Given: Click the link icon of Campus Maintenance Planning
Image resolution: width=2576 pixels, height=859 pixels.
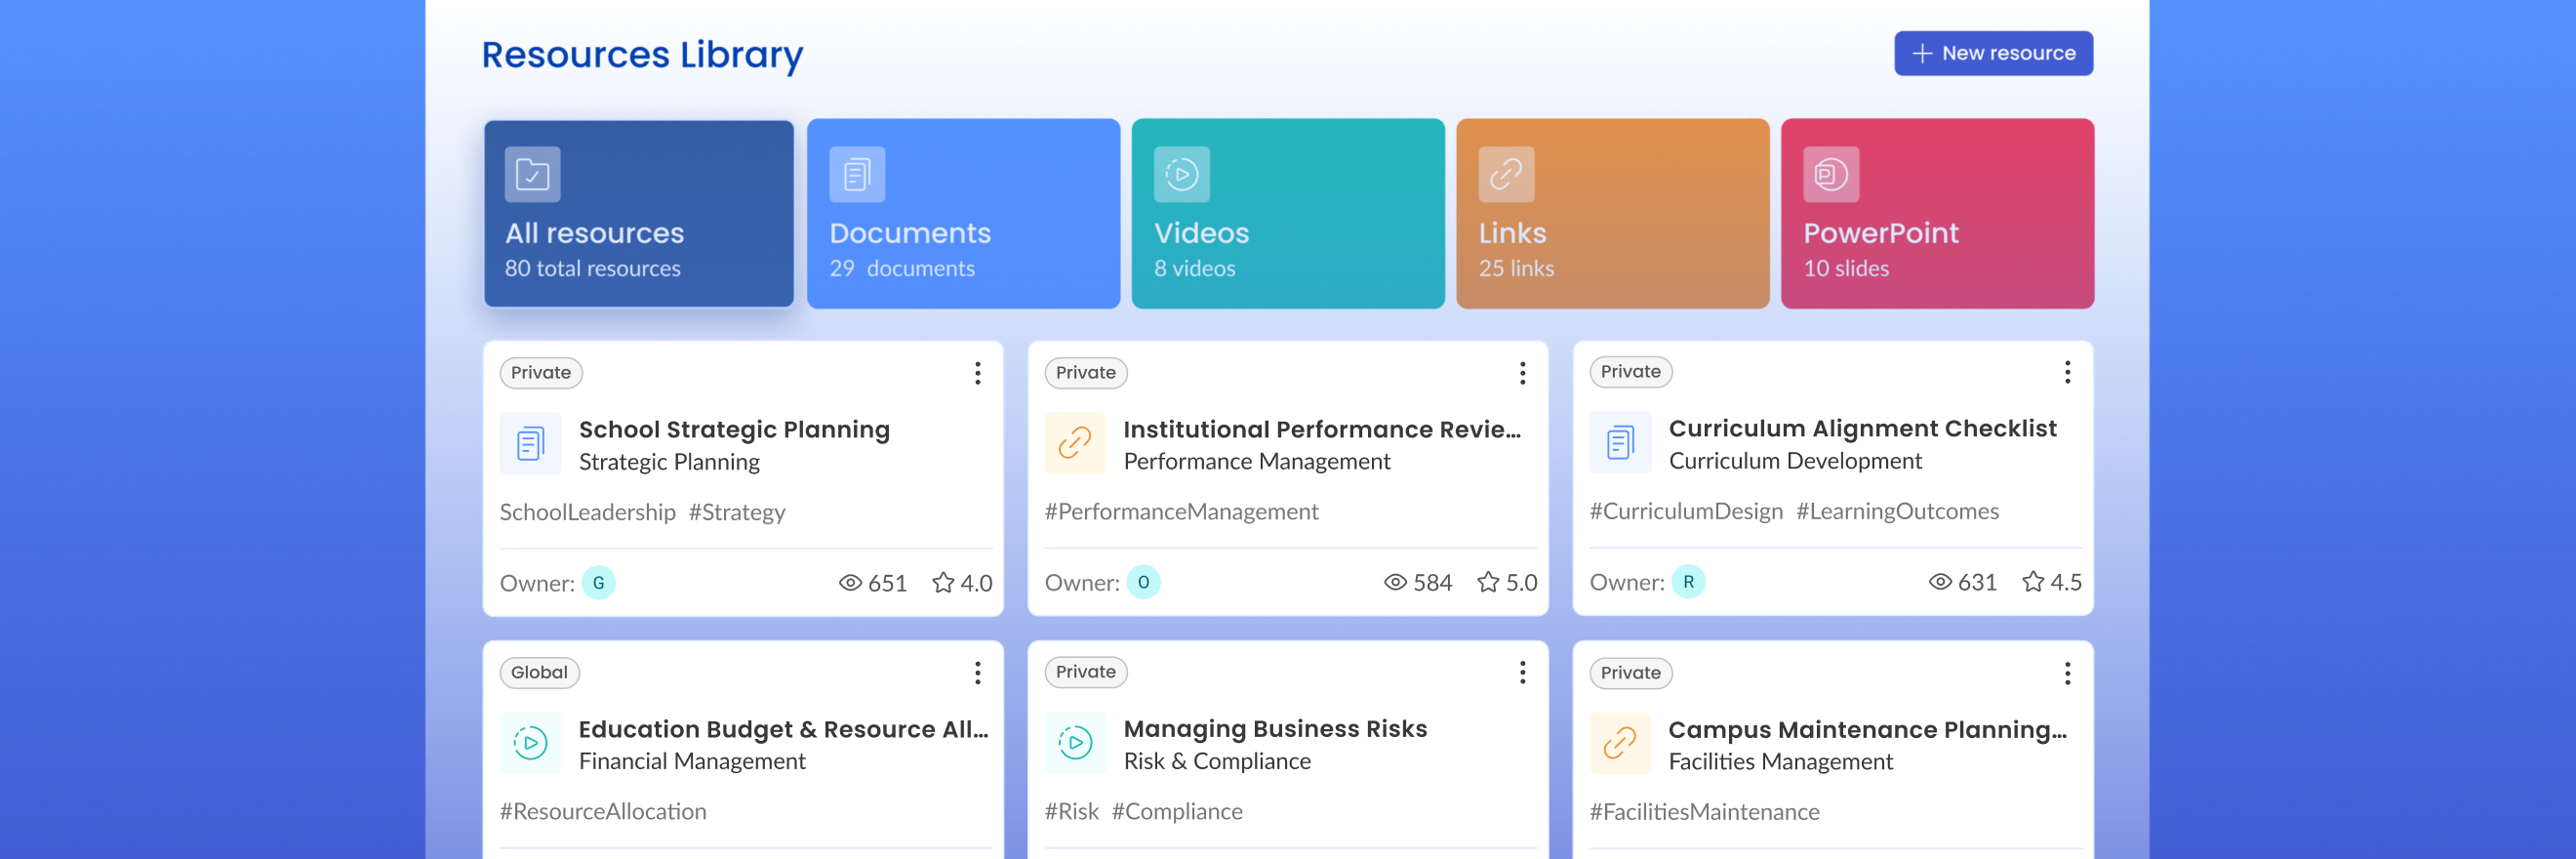Looking at the screenshot, I should pyautogui.click(x=1620, y=743).
